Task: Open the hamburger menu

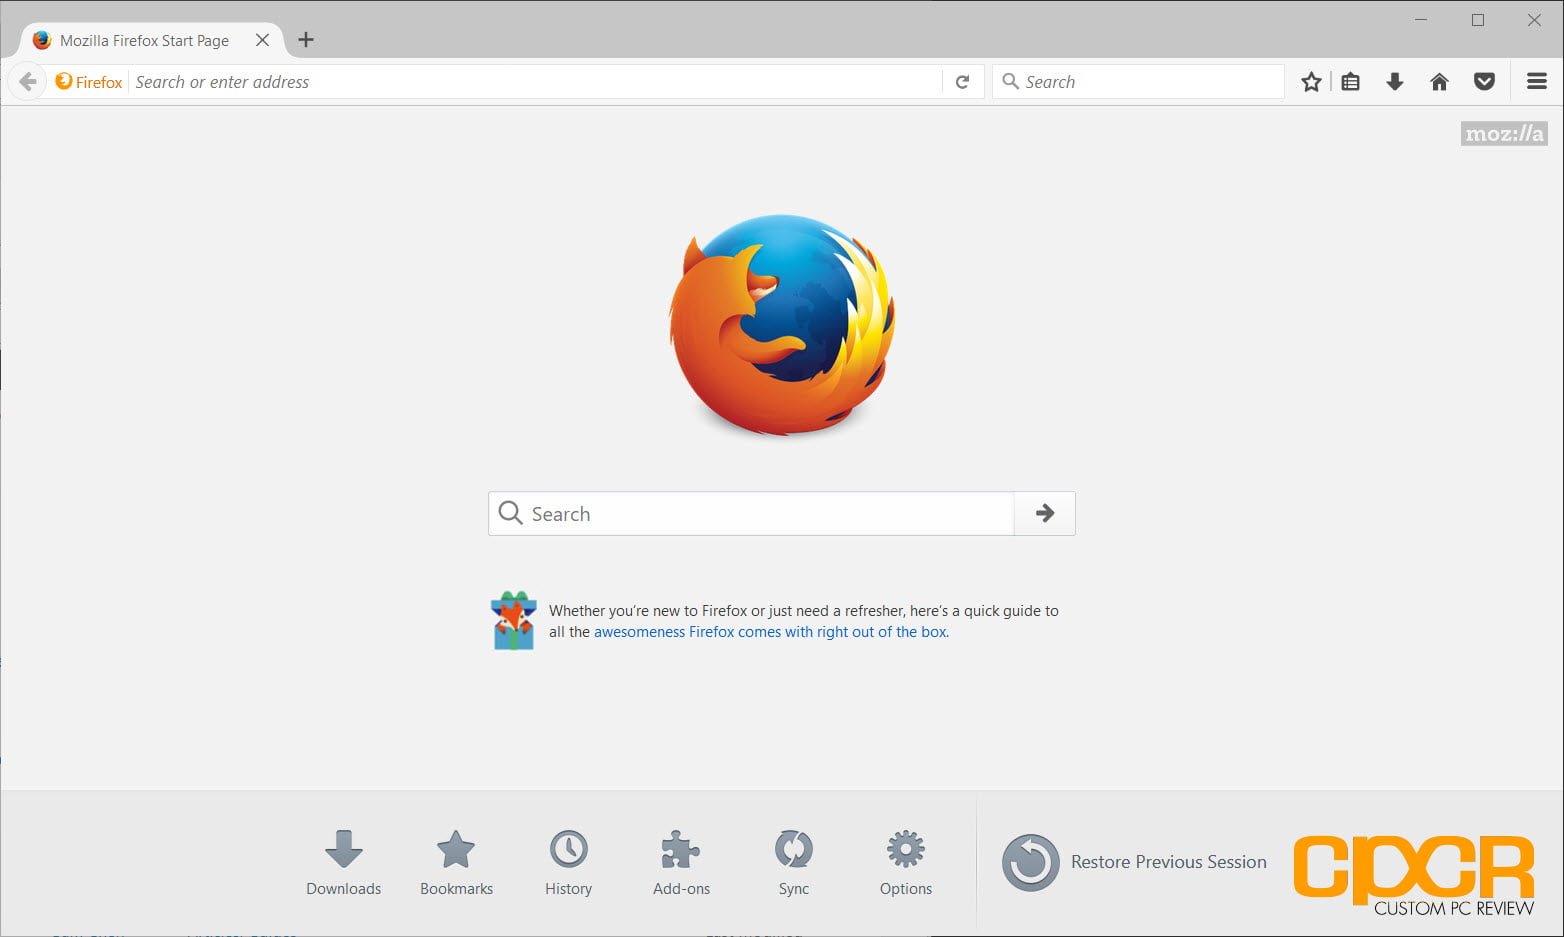Action: pyautogui.click(x=1537, y=82)
